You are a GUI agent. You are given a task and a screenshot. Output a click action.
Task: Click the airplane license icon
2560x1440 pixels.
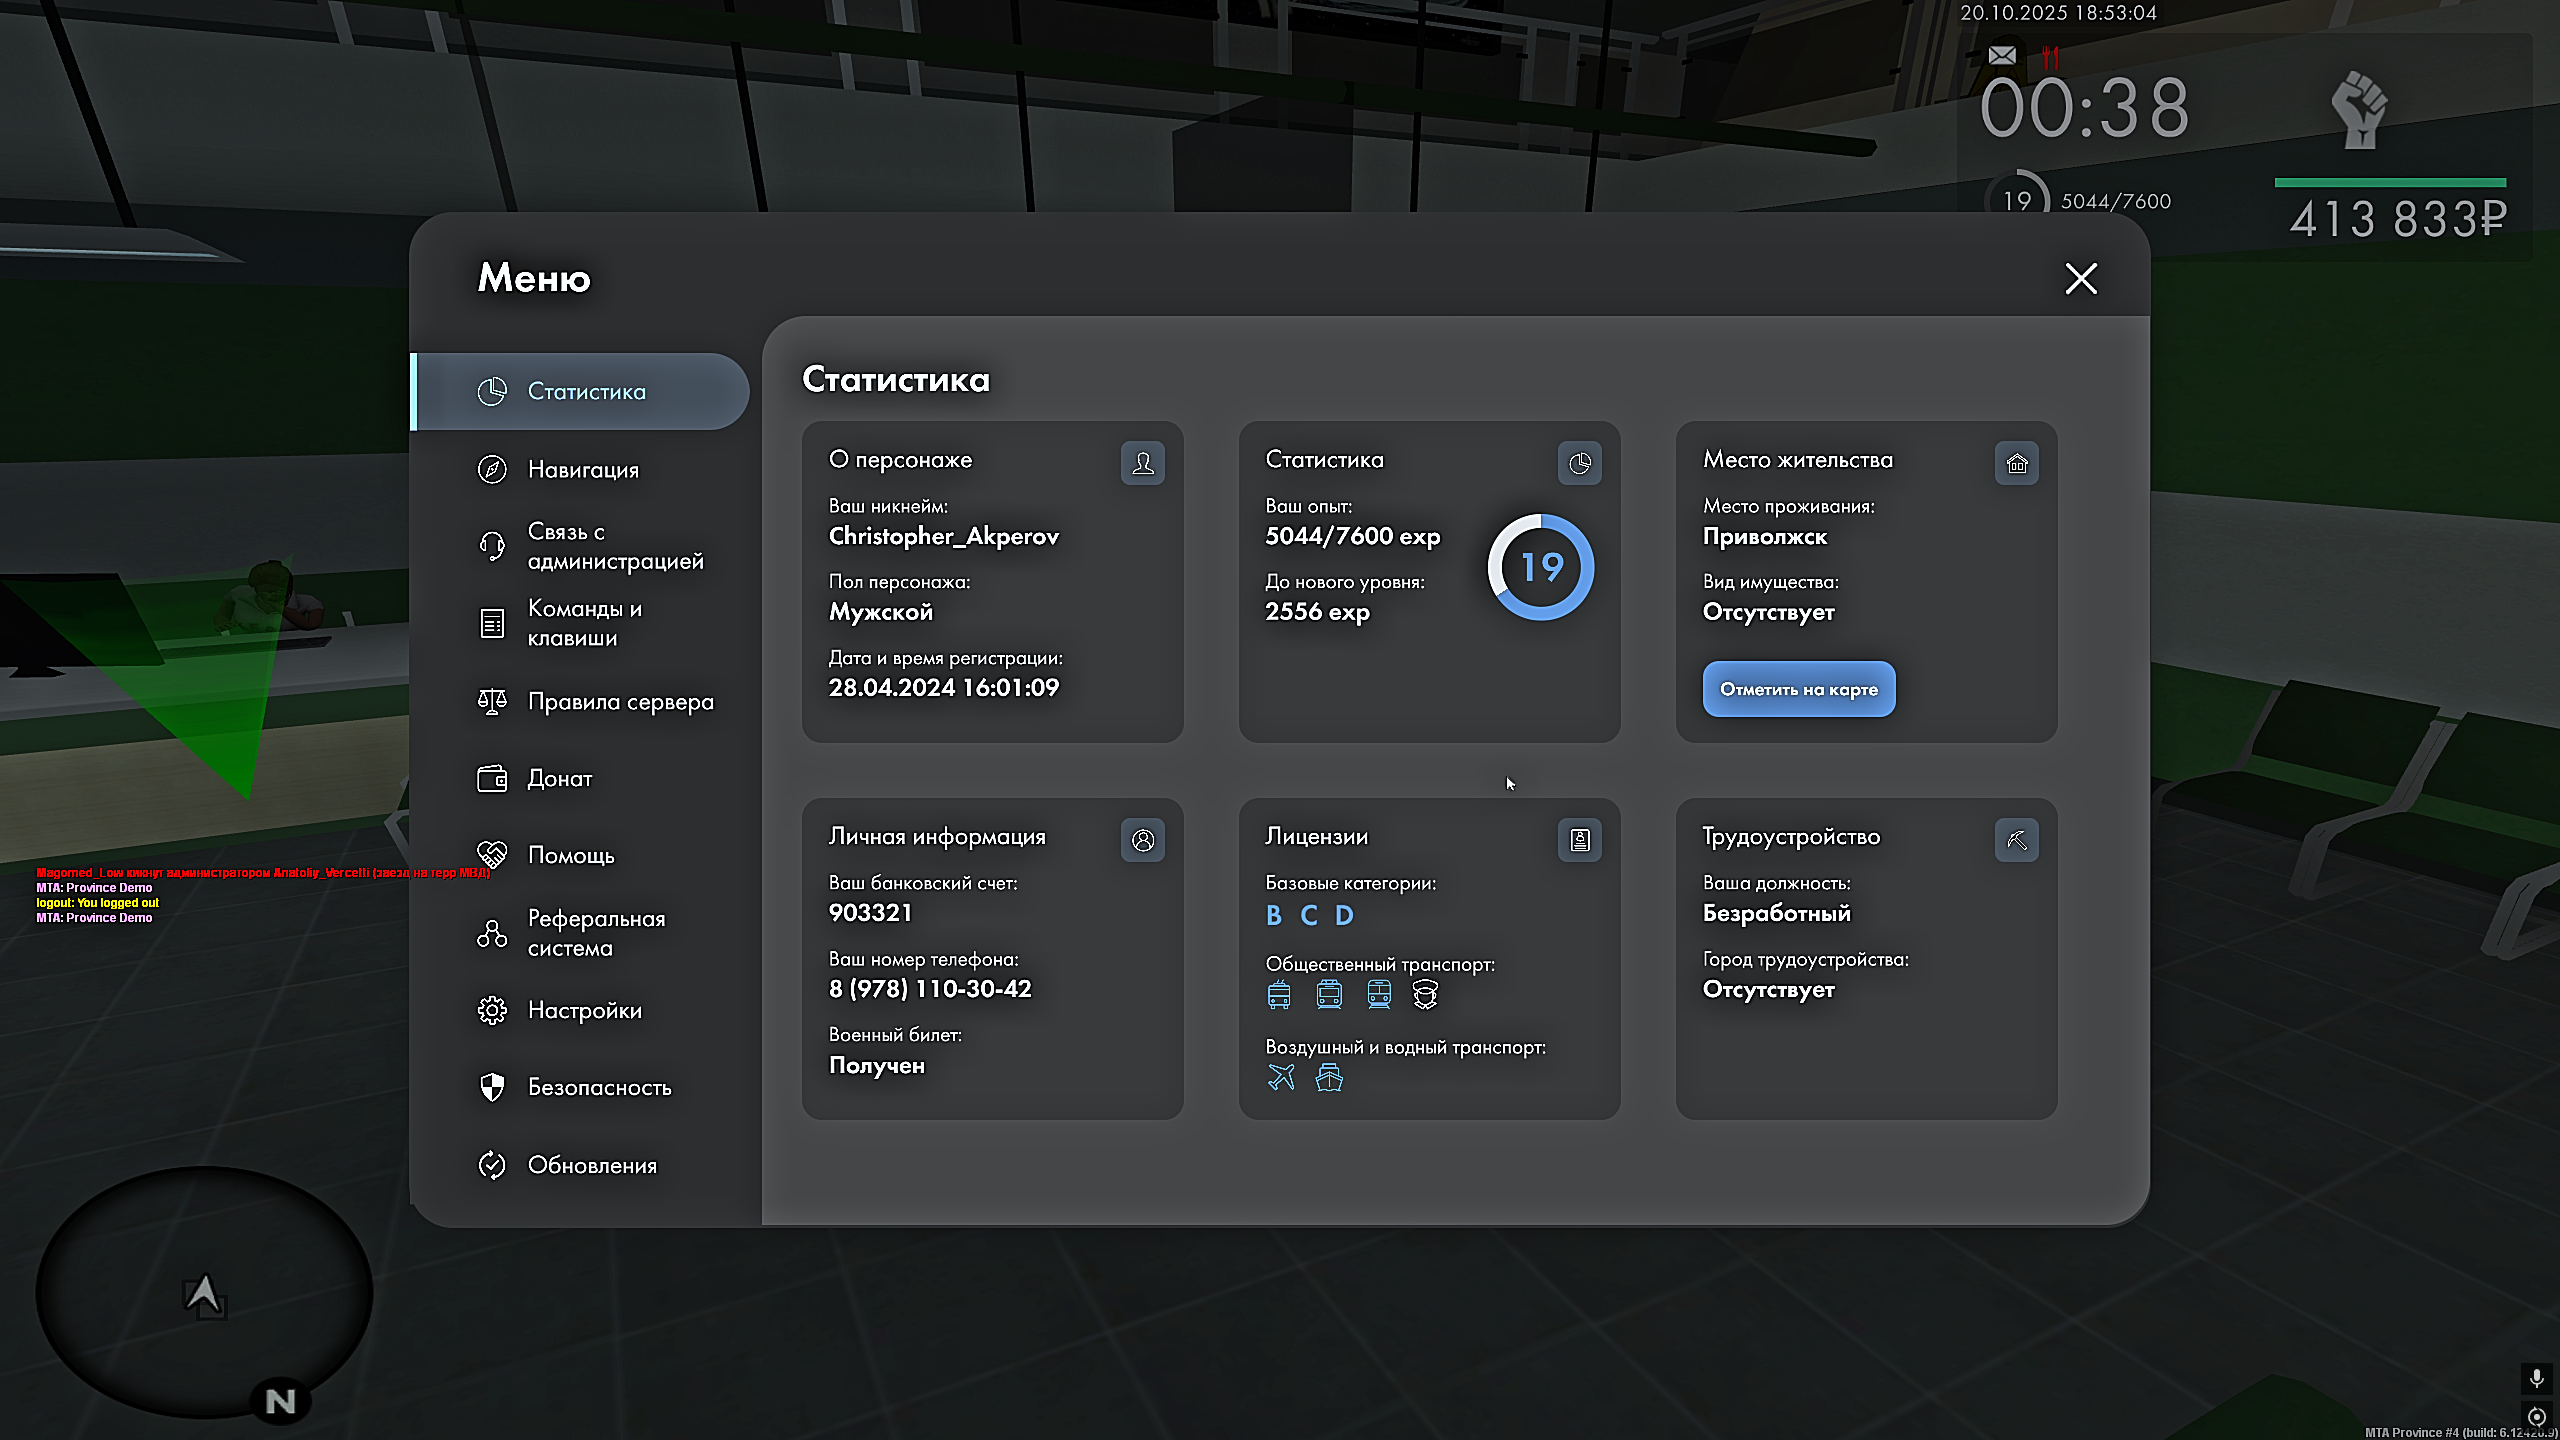(1281, 1077)
